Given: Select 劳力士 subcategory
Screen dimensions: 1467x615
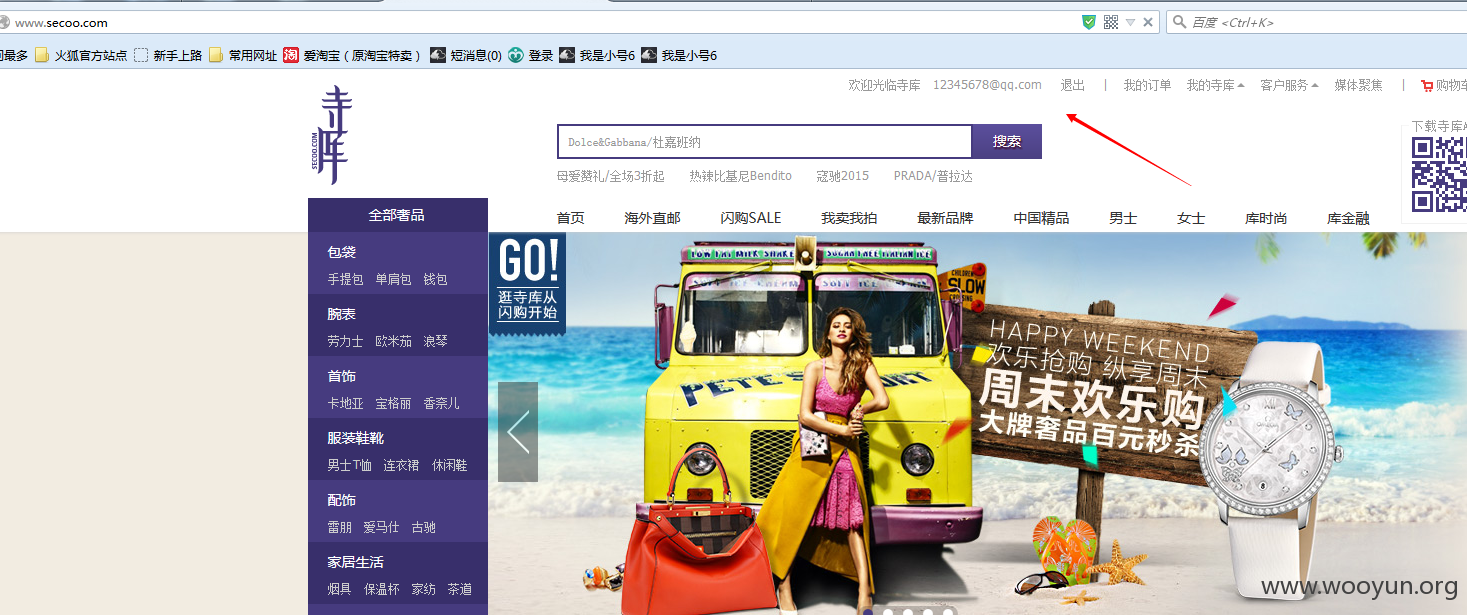Looking at the screenshot, I should [x=345, y=341].
